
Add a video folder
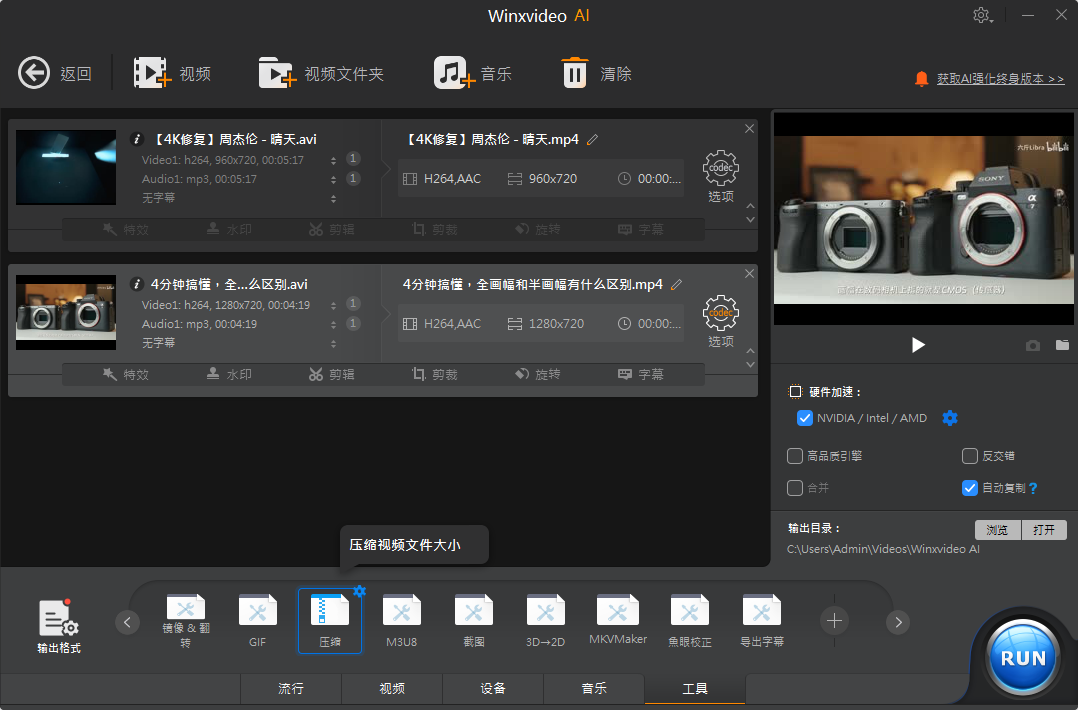pos(277,73)
